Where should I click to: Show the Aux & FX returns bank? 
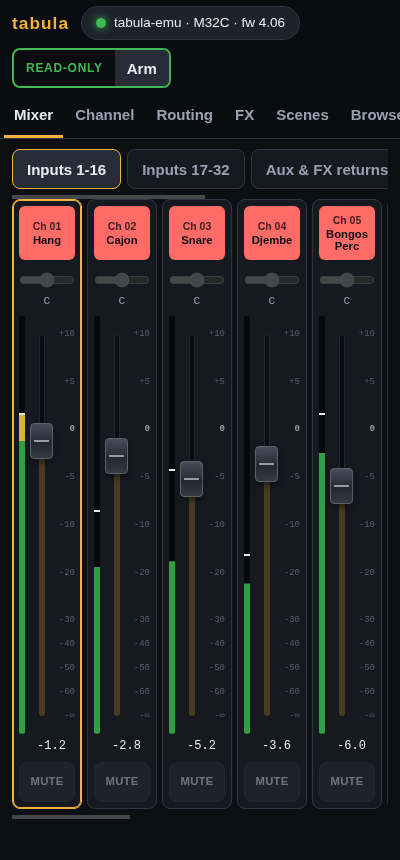tap(320, 169)
